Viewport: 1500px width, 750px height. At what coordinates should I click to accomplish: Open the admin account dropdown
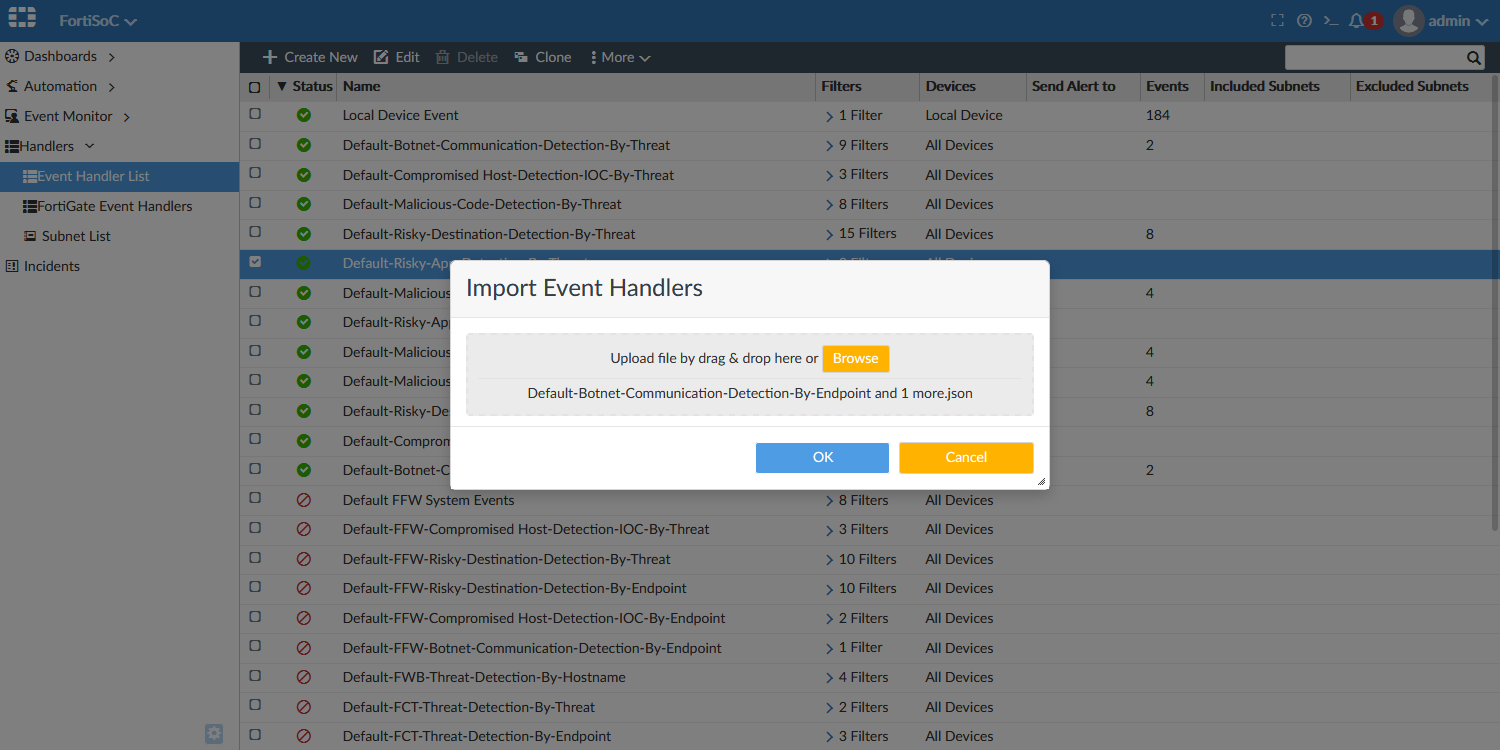(x=1441, y=19)
